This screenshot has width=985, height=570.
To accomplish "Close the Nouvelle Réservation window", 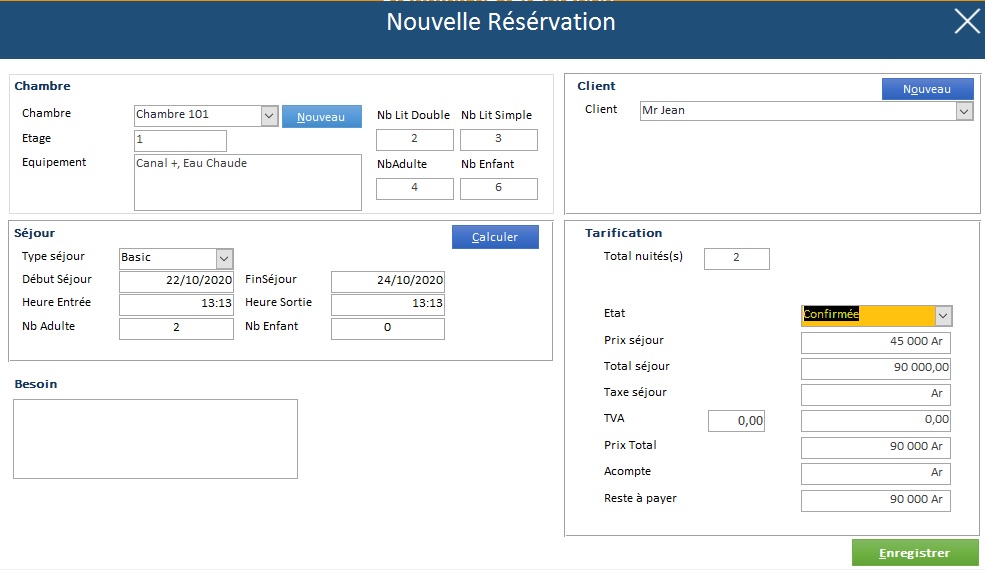I will pyautogui.click(x=966, y=22).
